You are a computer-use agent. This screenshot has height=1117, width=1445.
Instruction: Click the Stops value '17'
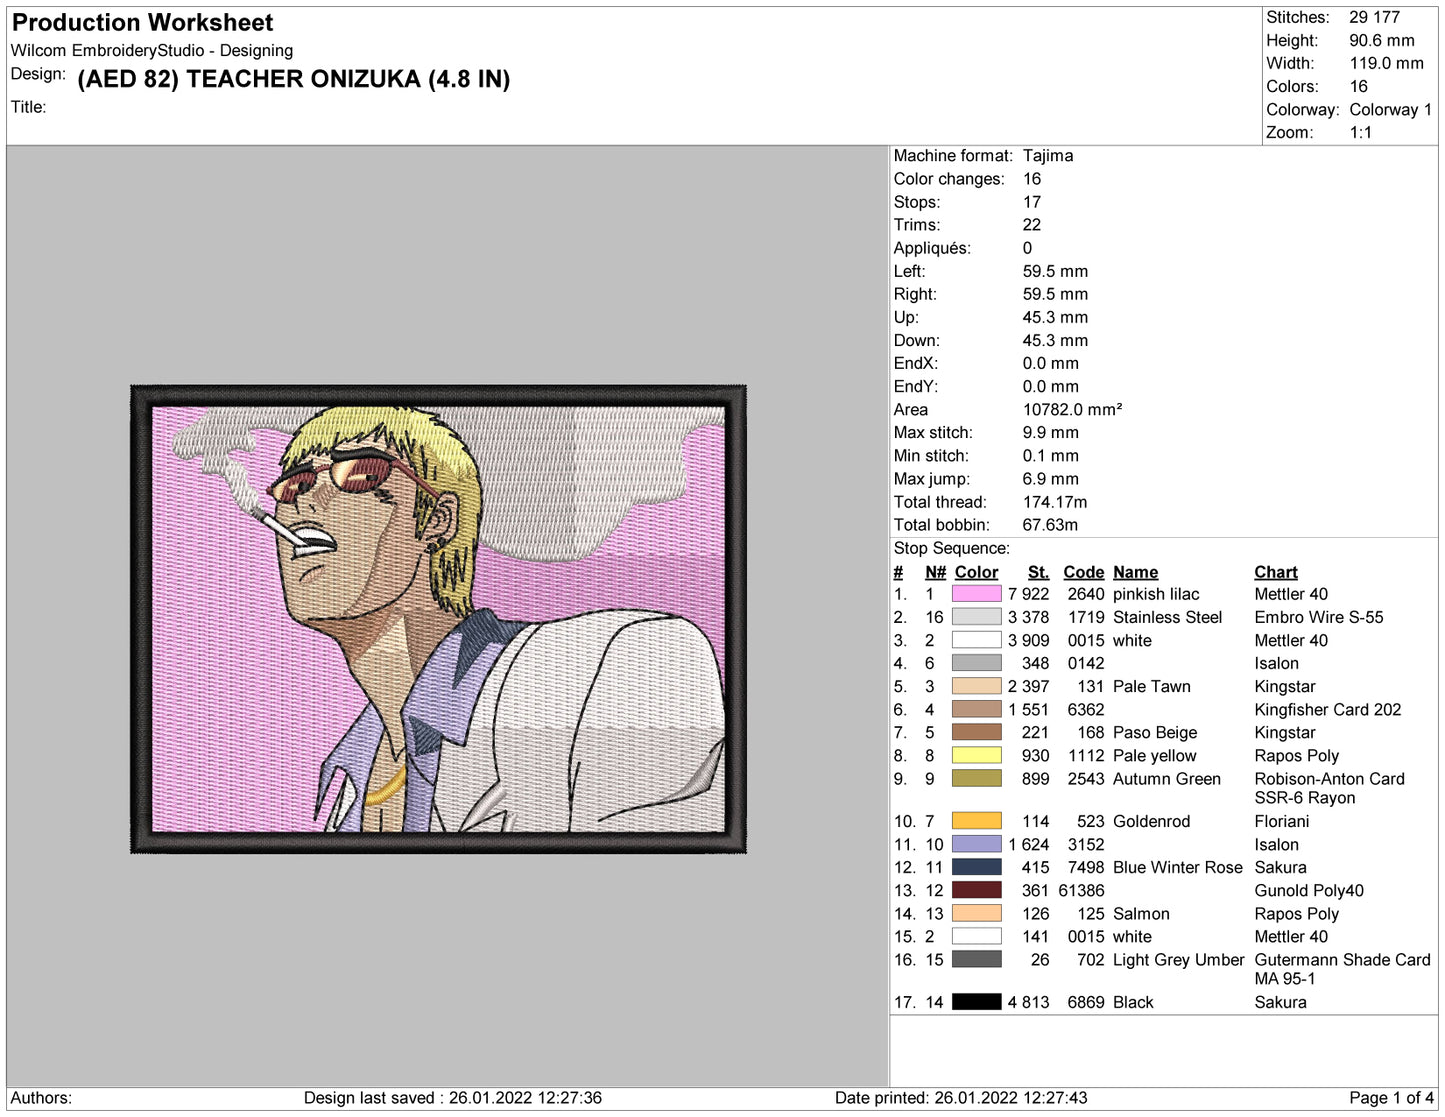pyautogui.click(x=1031, y=201)
